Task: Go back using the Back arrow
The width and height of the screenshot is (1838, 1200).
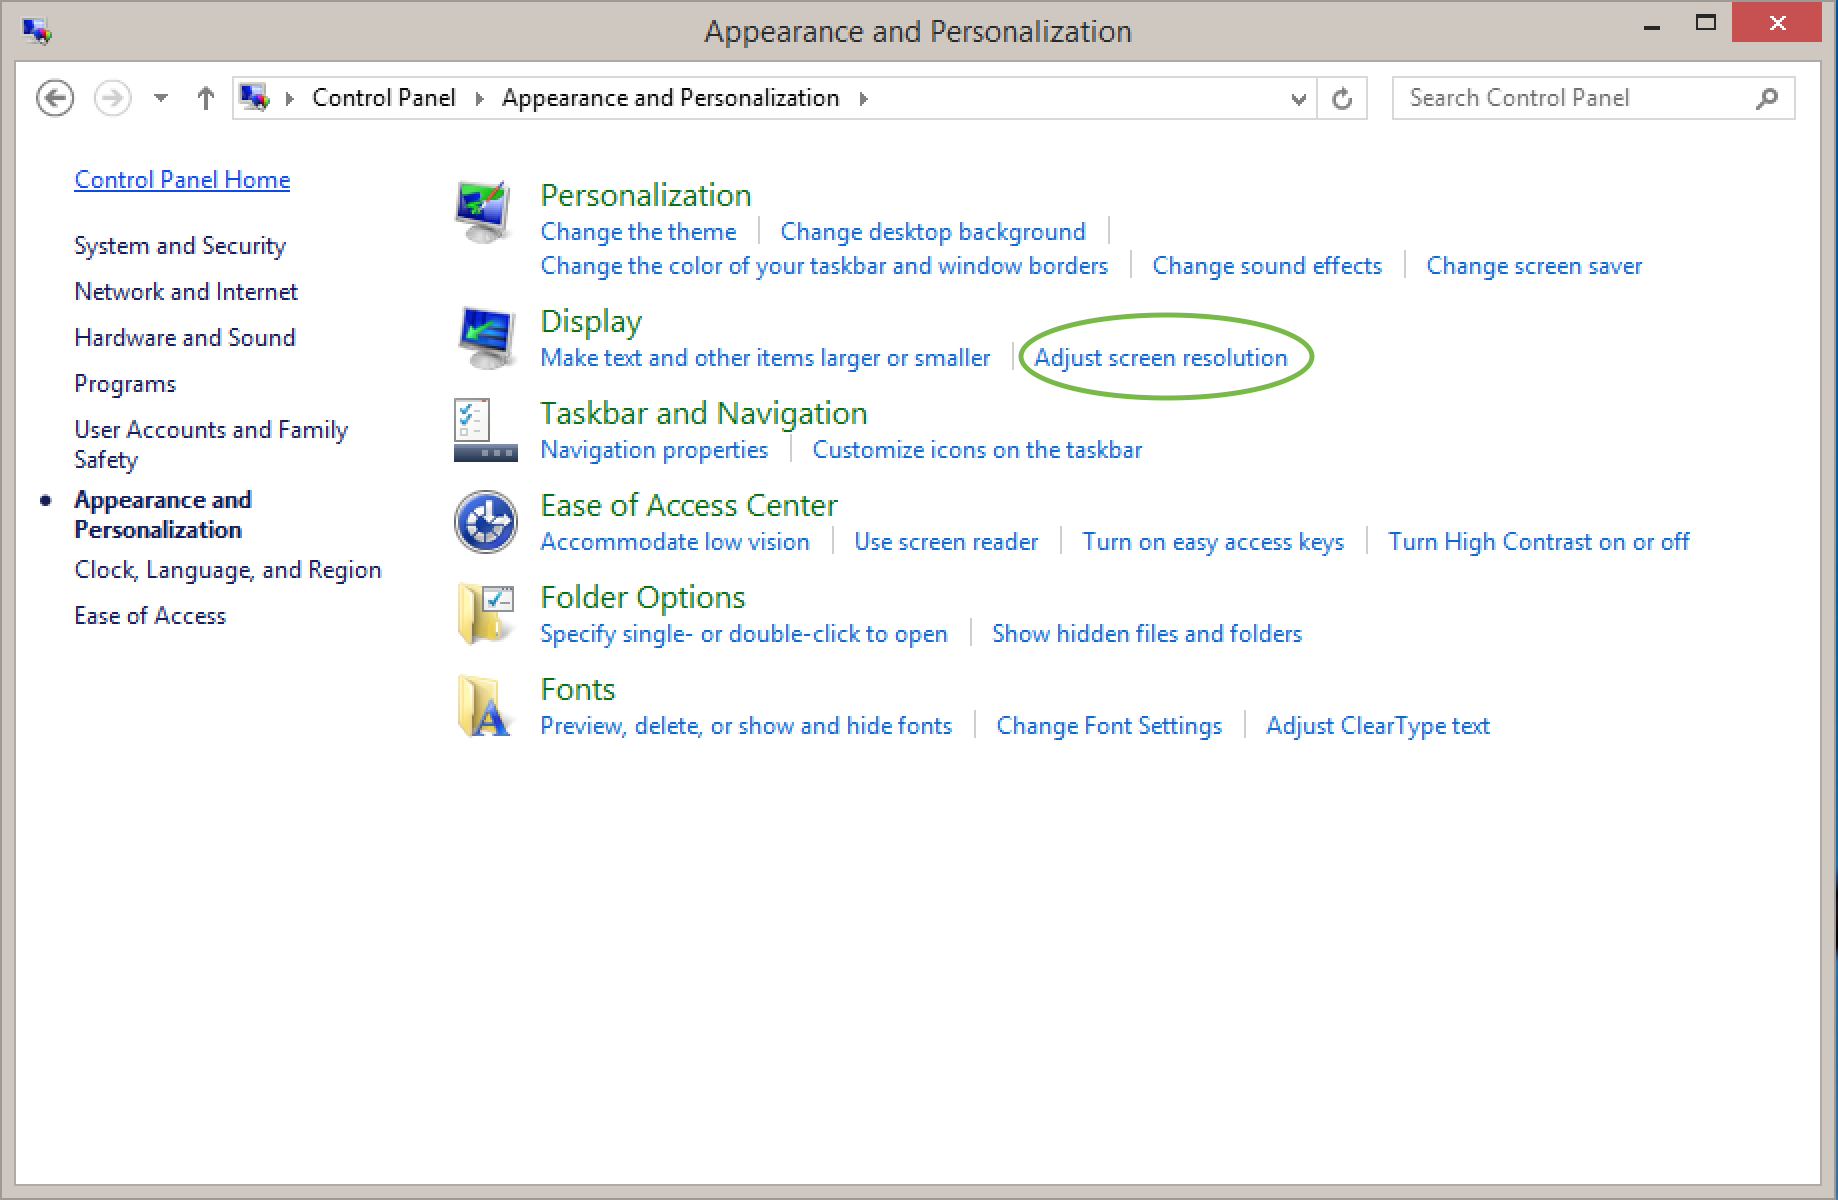Action: [55, 98]
